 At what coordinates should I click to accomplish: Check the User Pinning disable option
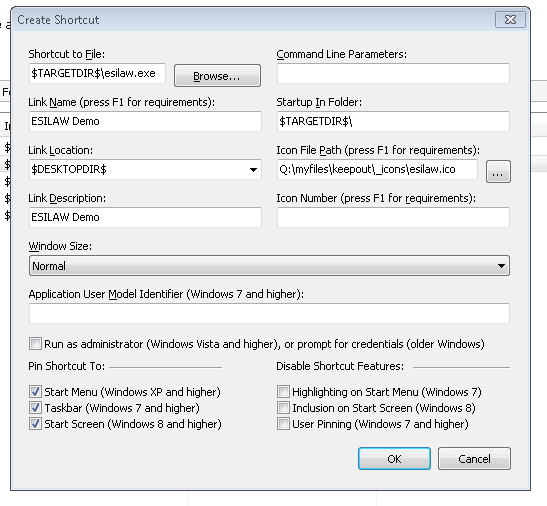[283, 424]
